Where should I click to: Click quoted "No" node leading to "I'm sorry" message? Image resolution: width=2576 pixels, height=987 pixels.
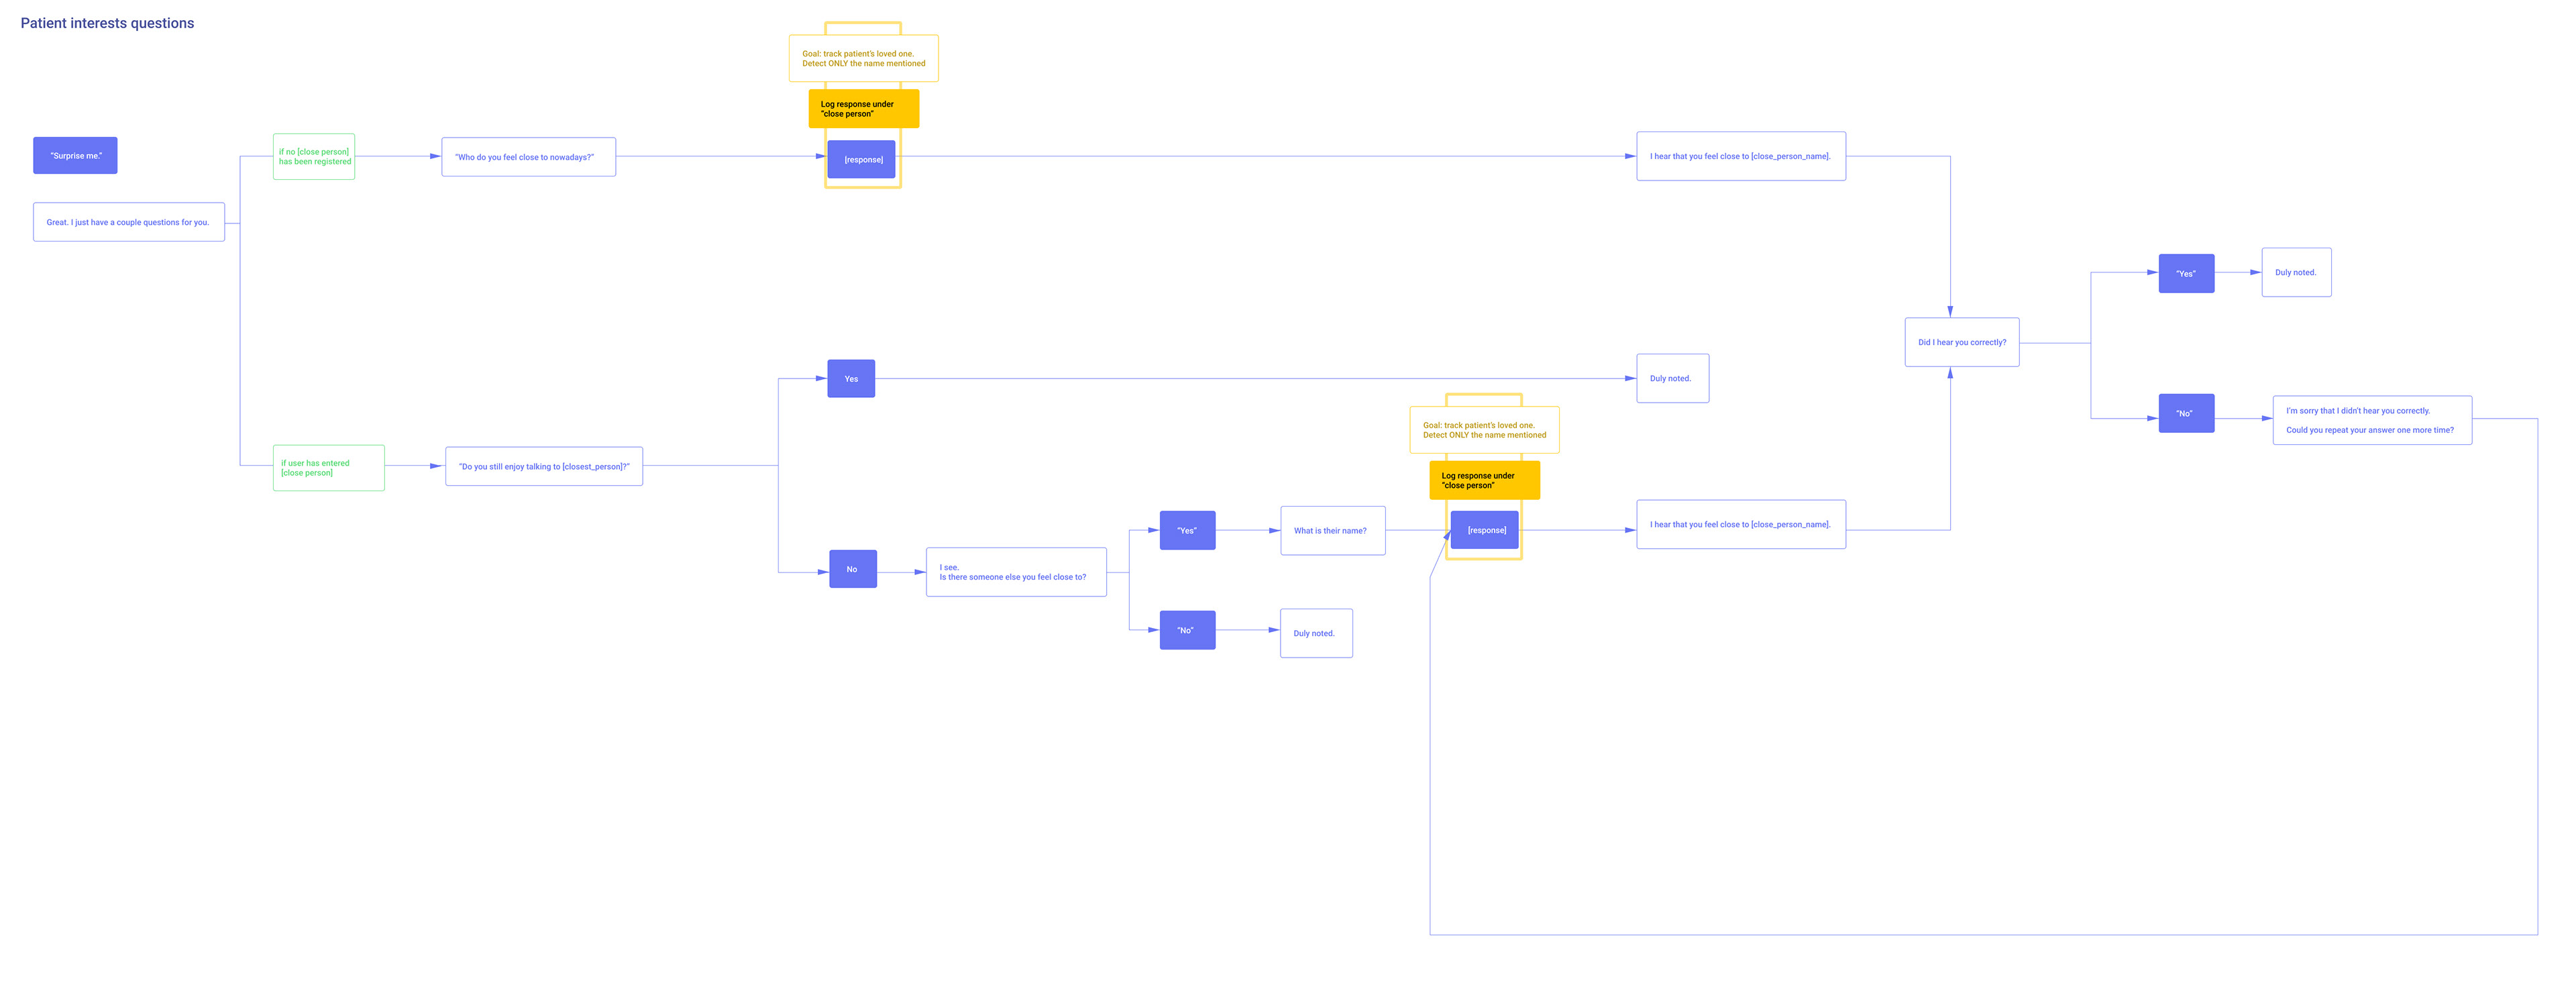coord(2185,413)
